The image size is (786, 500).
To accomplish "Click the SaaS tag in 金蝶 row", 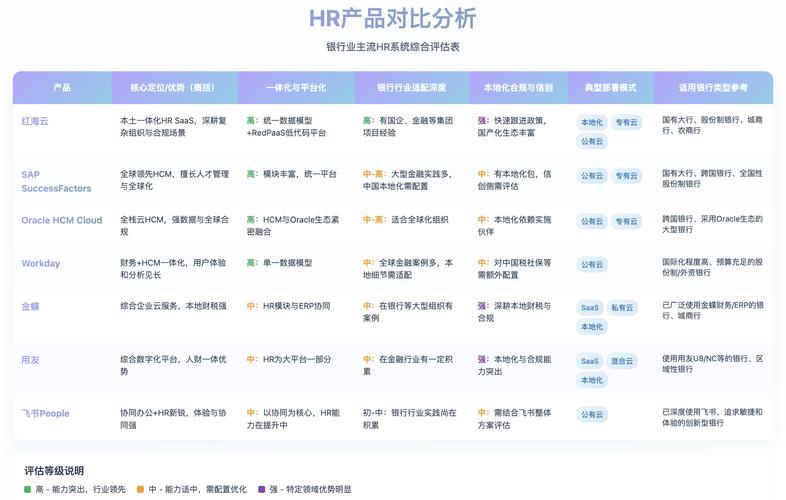I will click(x=590, y=308).
